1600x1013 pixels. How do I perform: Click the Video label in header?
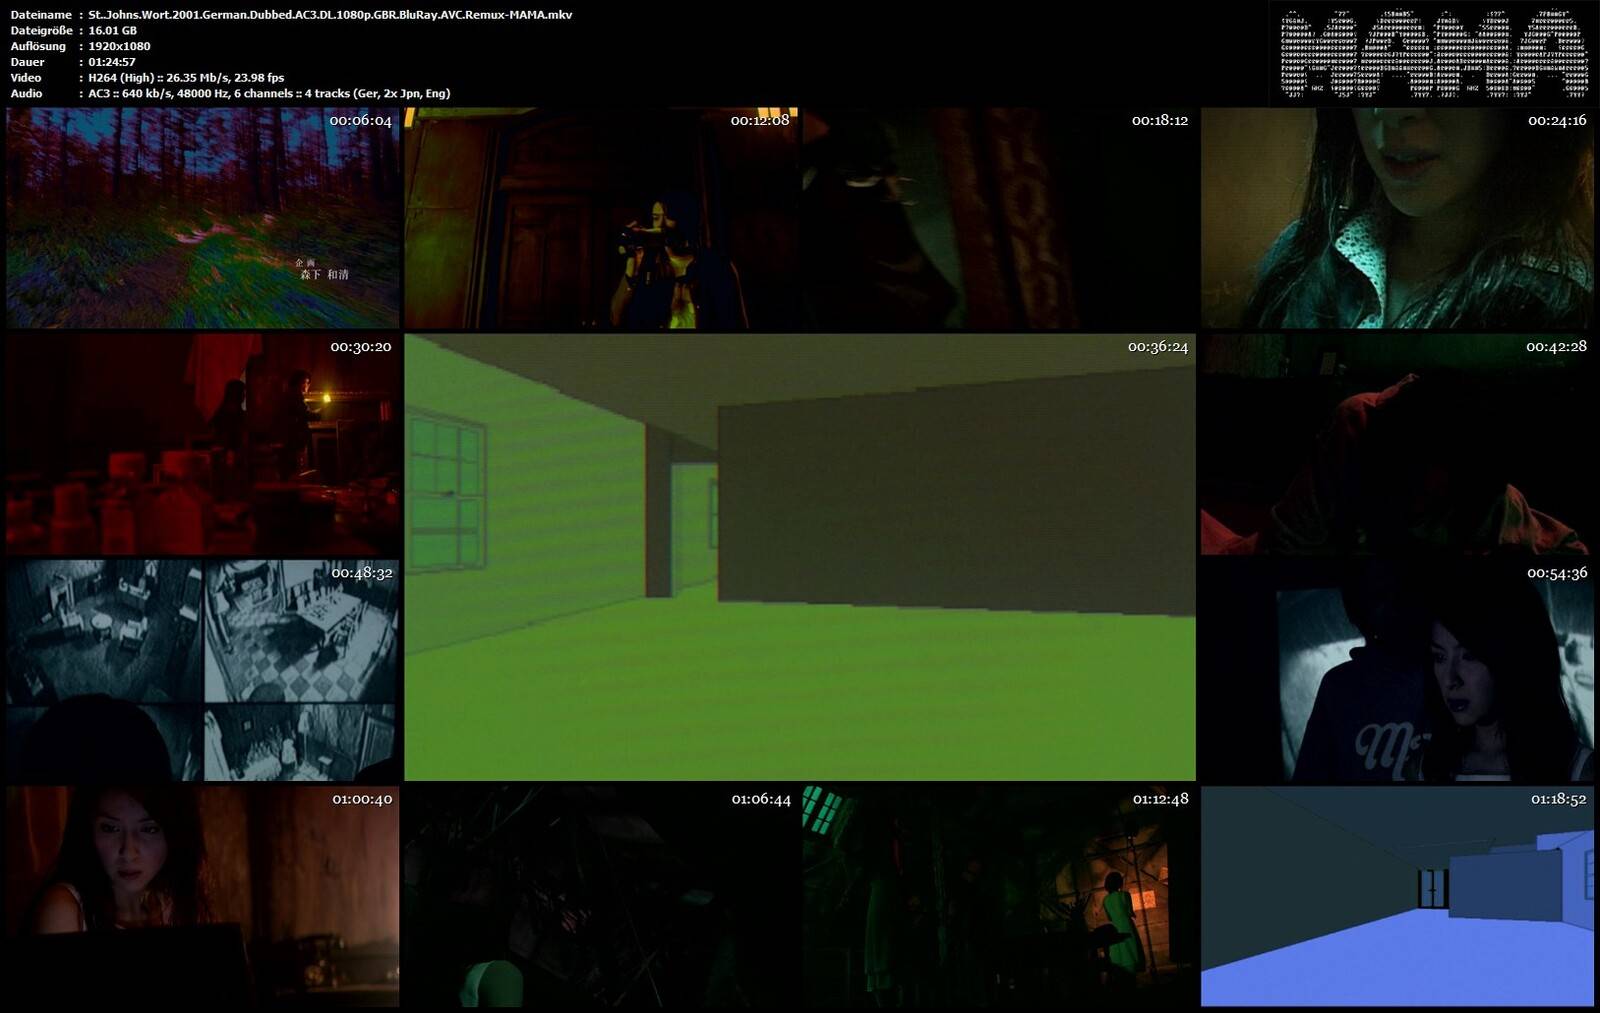26,78
